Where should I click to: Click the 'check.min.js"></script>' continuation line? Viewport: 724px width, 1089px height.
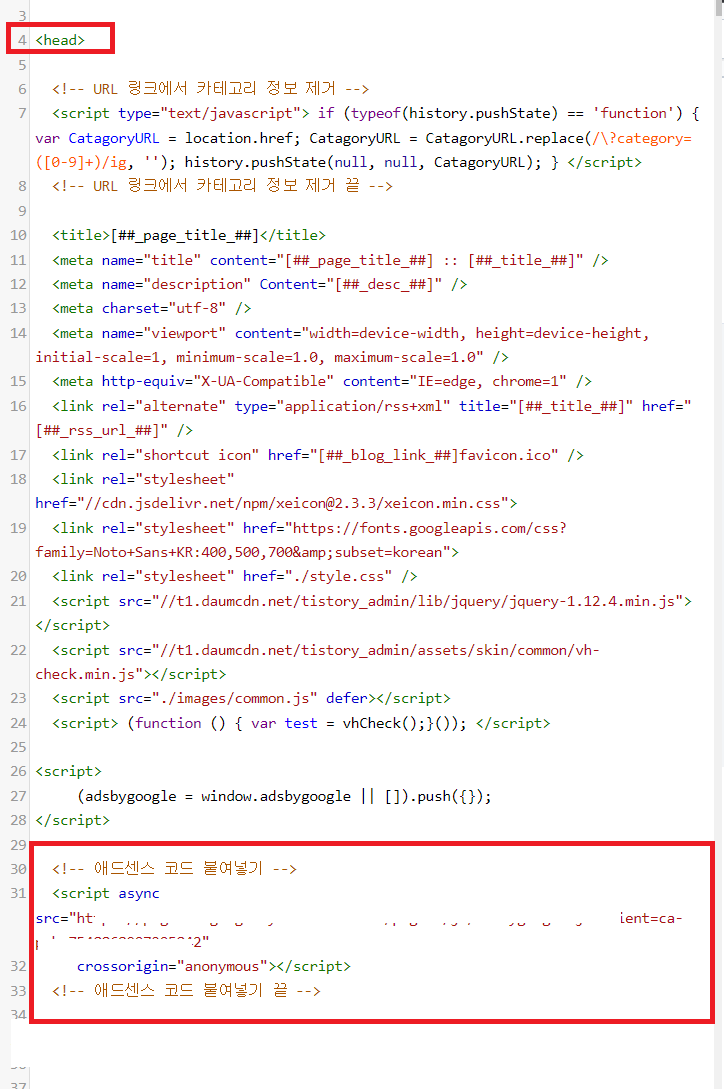point(131,674)
